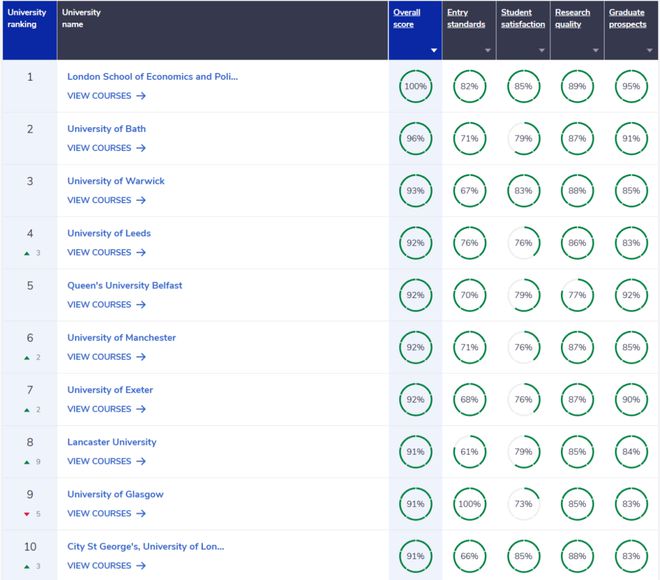The image size is (660, 580).
Task: Click the red down arrow under rank 9
Action: 27,514
